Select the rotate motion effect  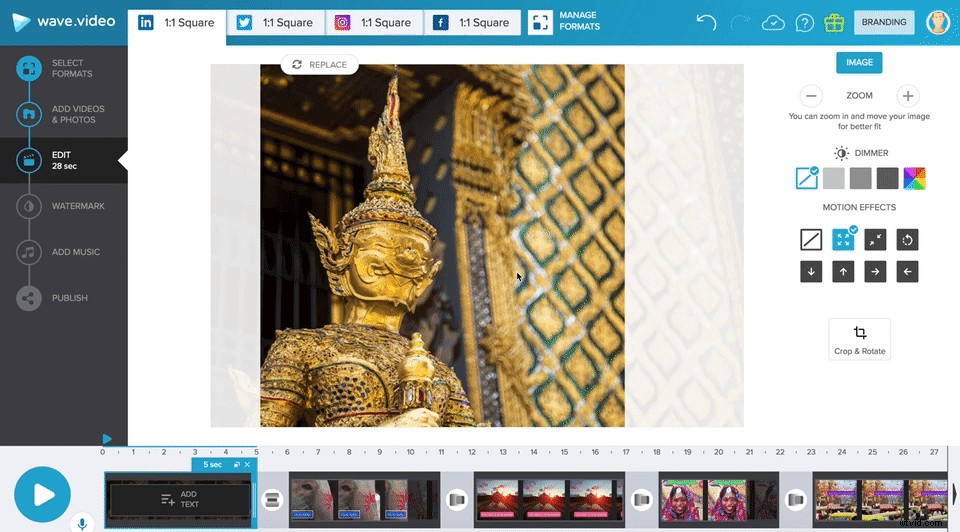pos(907,239)
